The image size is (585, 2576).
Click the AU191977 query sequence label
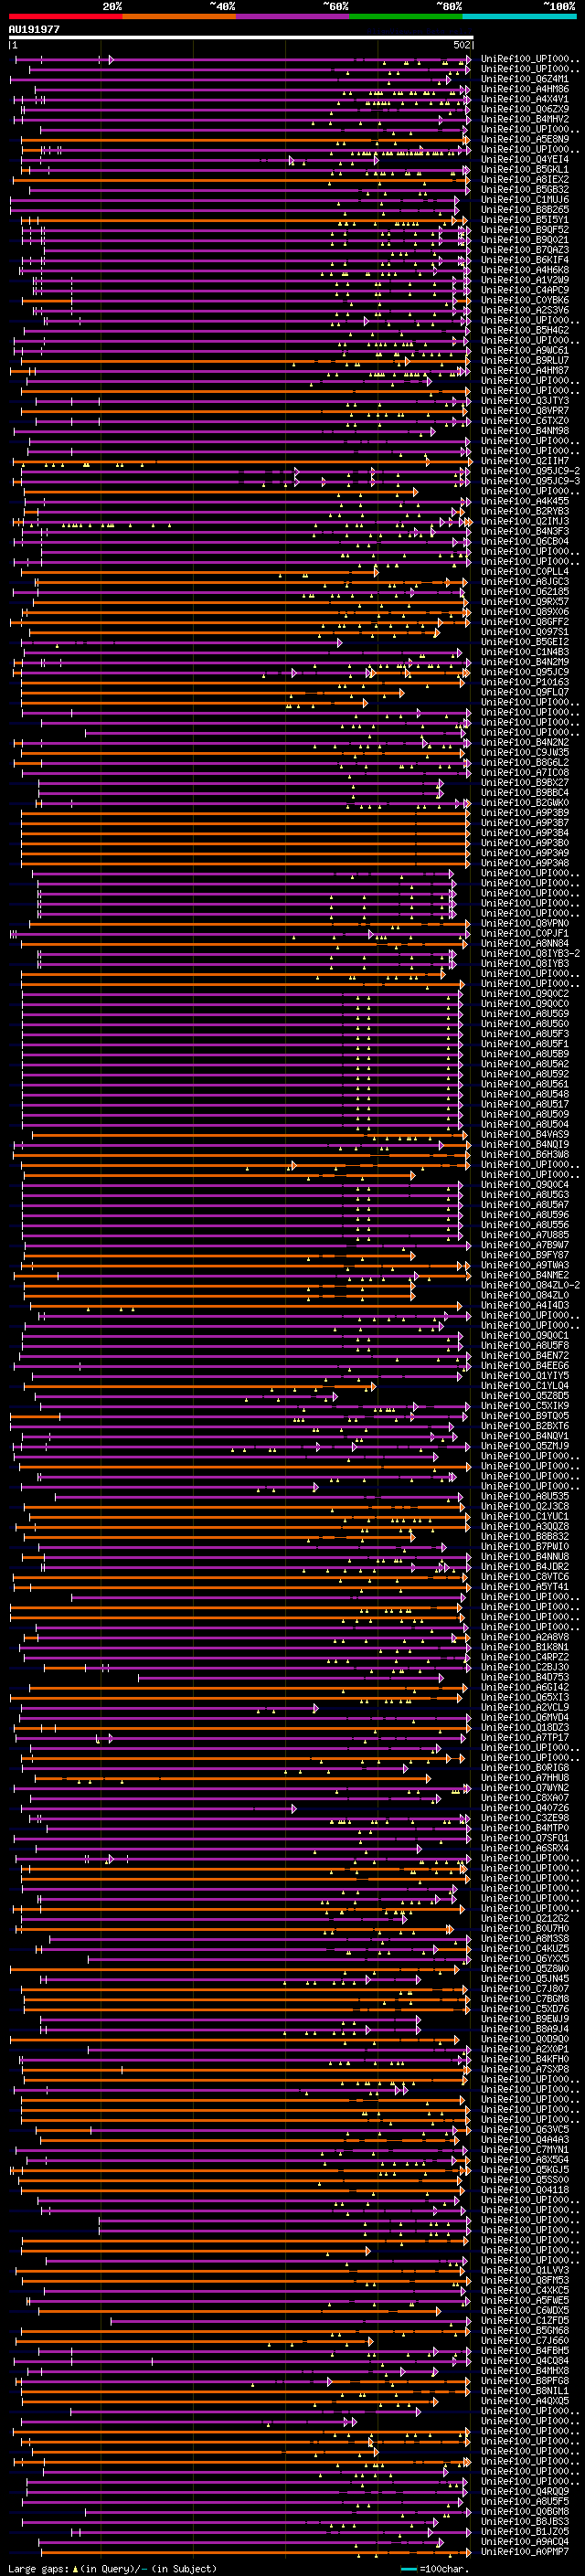(34, 30)
